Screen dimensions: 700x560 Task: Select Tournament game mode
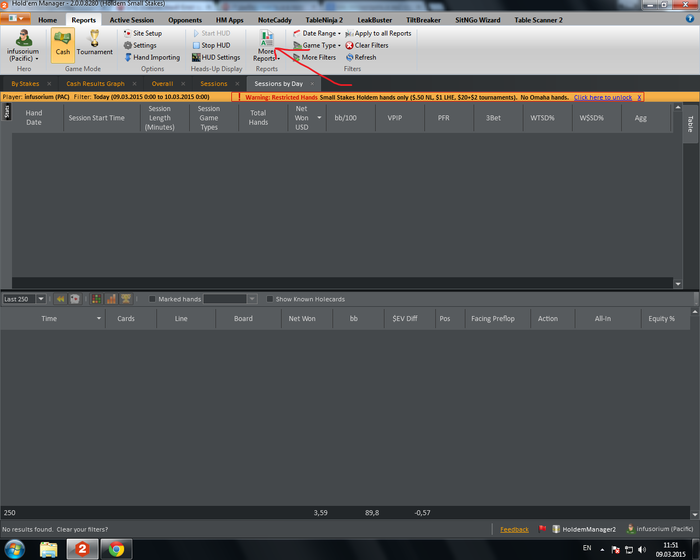[x=95, y=43]
